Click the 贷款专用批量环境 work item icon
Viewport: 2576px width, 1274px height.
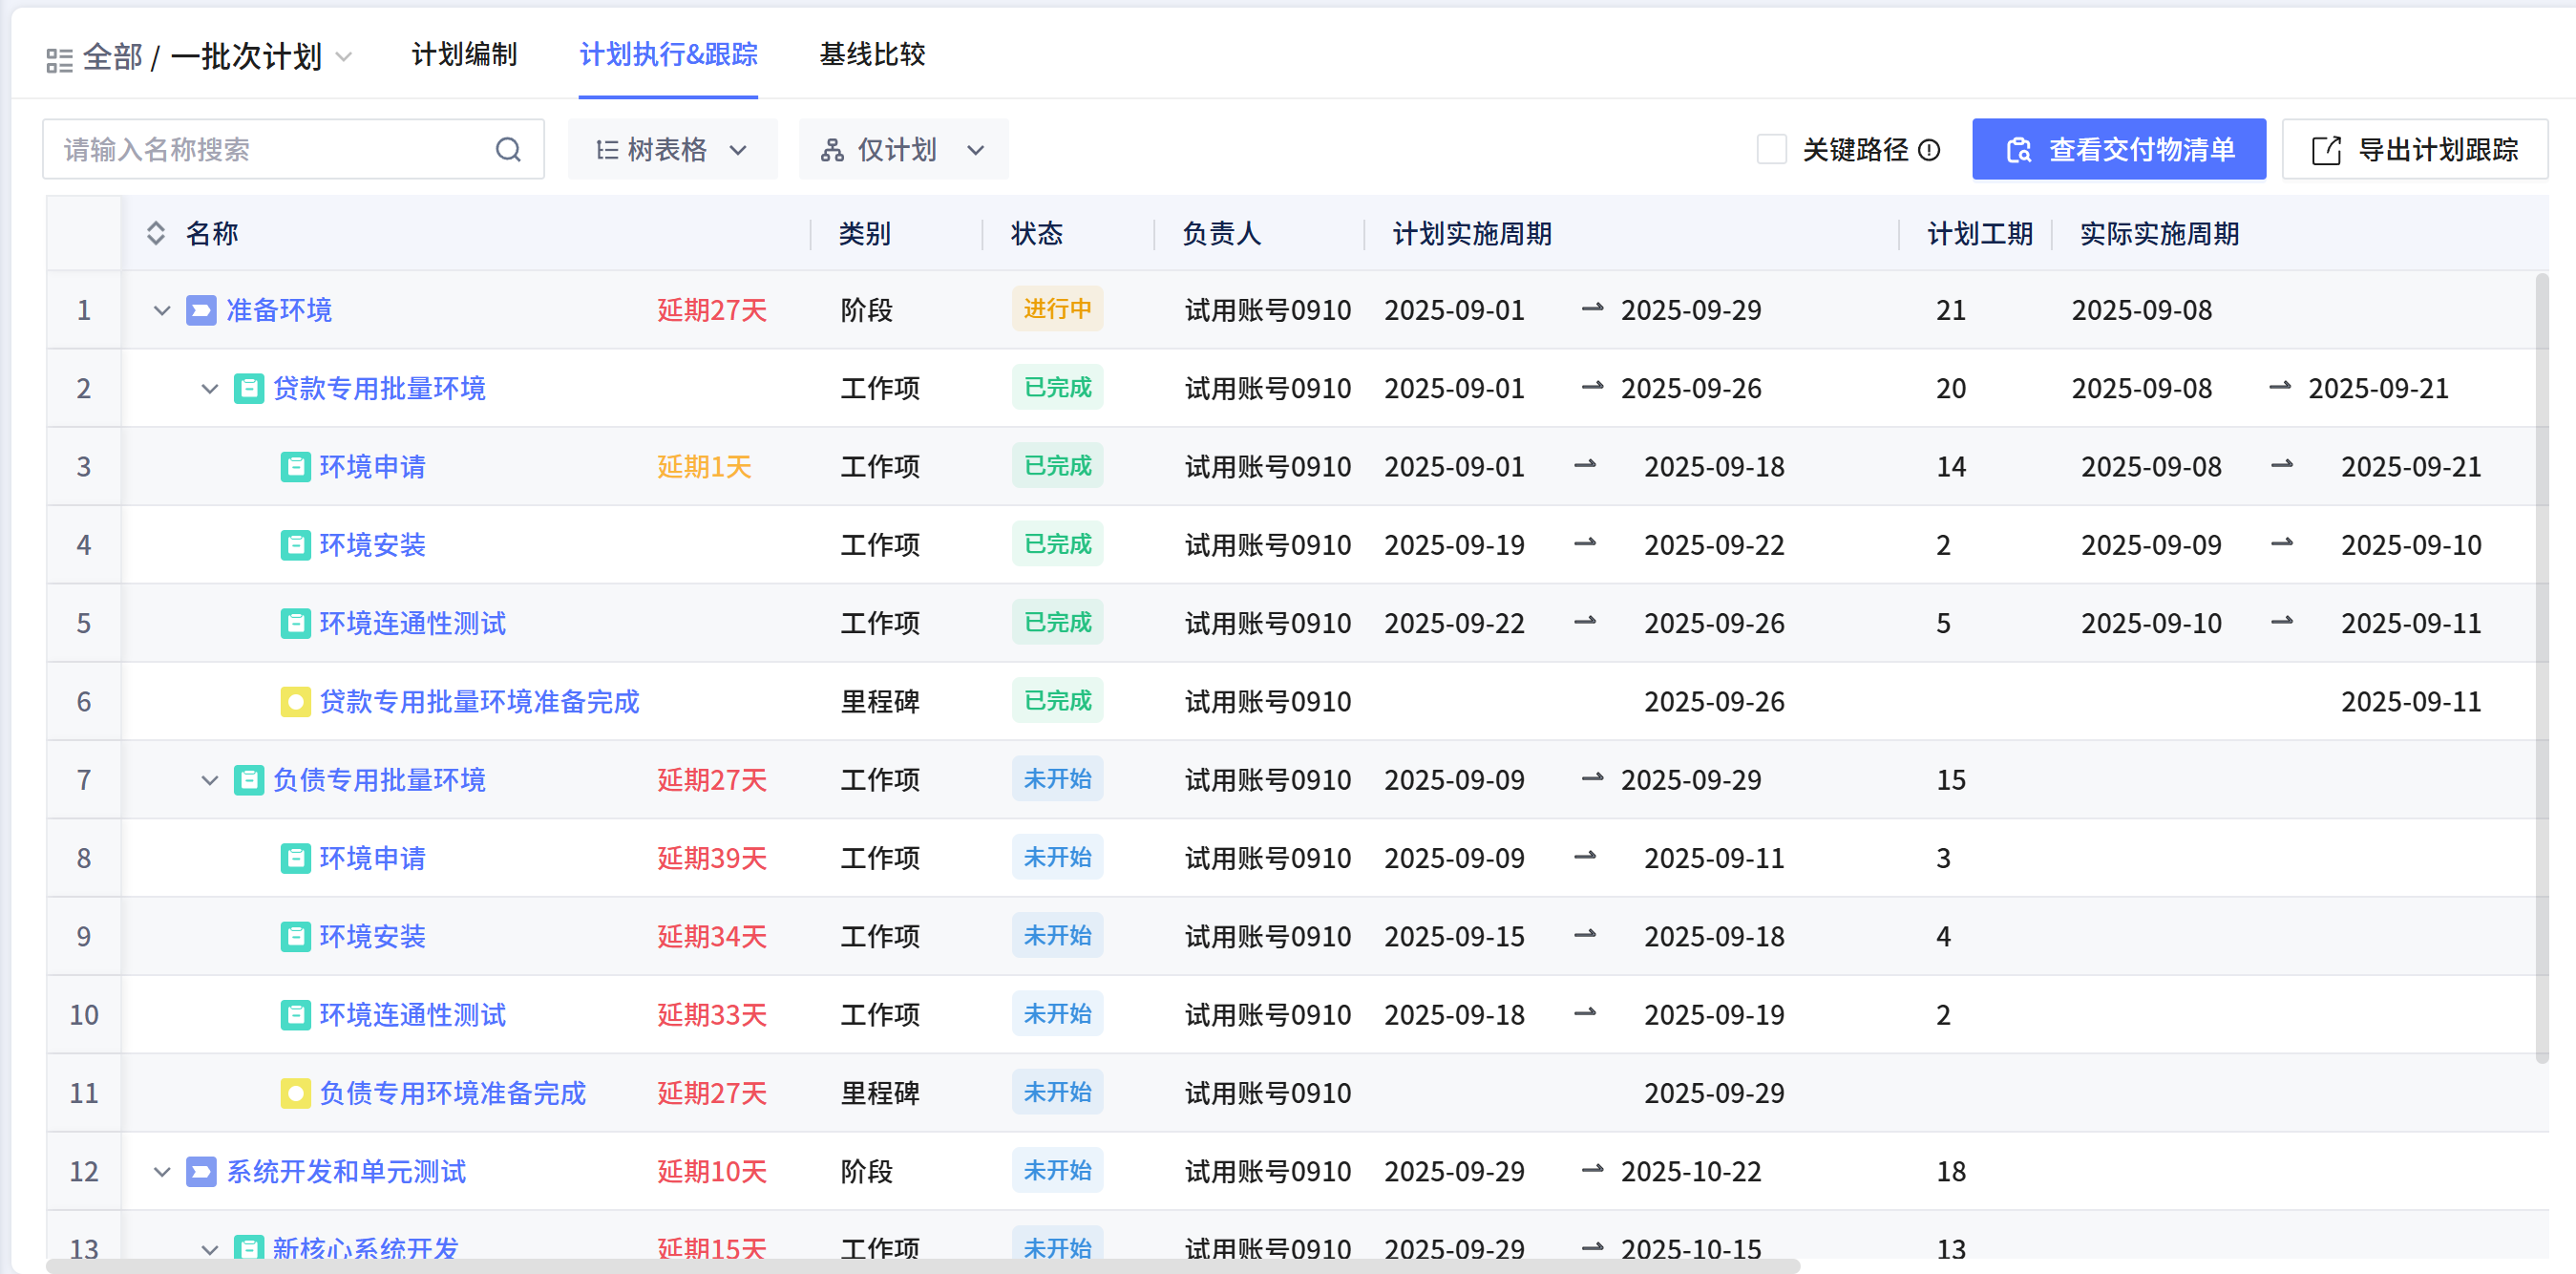pos(248,388)
